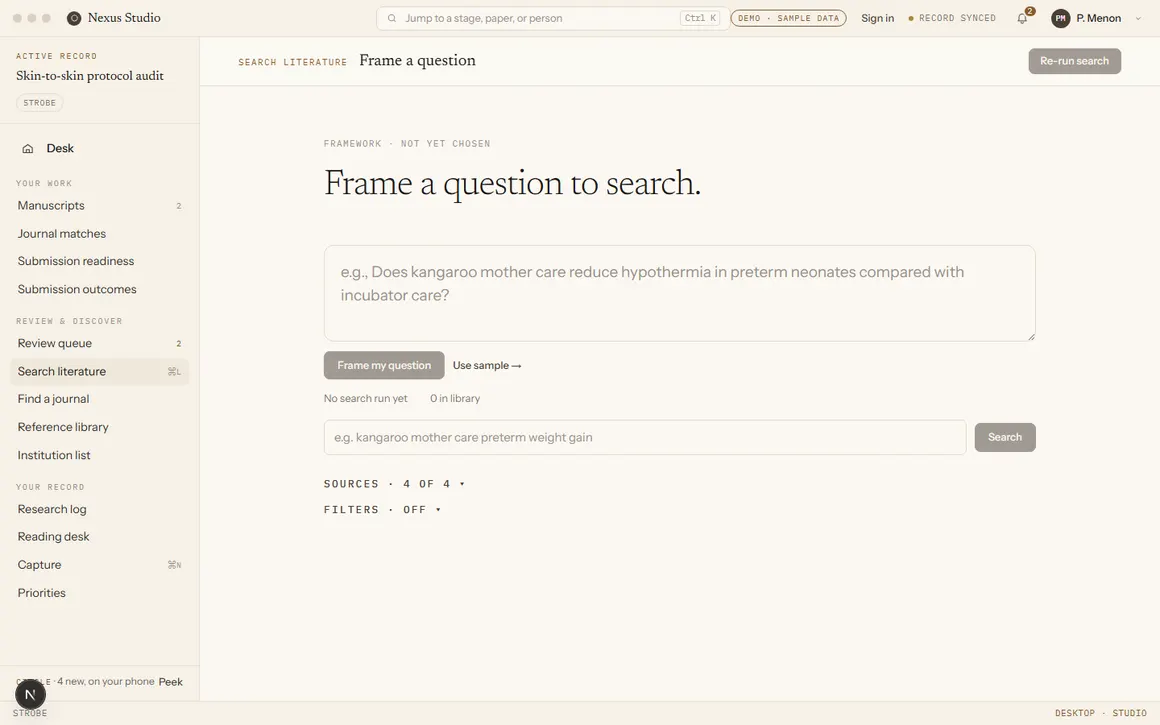Click the 0 in library text
1160x725 pixels.
[x=455, y=399]
